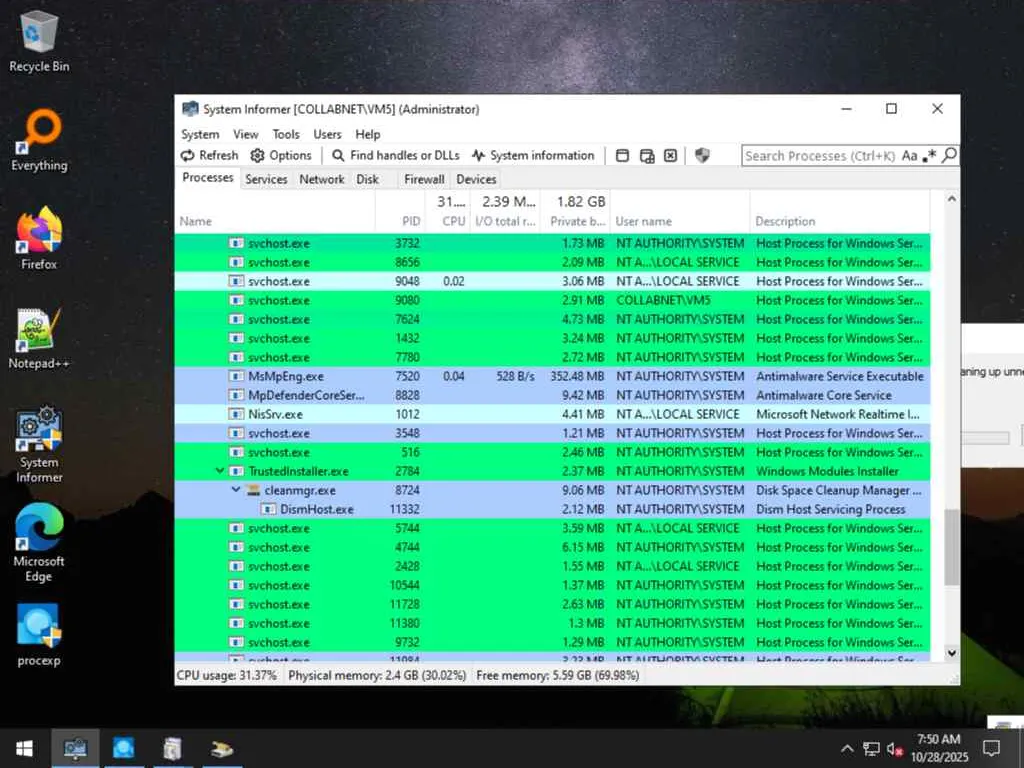Screen dimensions: 1024x768
Task: Open the Windows Start menu
Action: pyautogui.click(x=25, y=748)
